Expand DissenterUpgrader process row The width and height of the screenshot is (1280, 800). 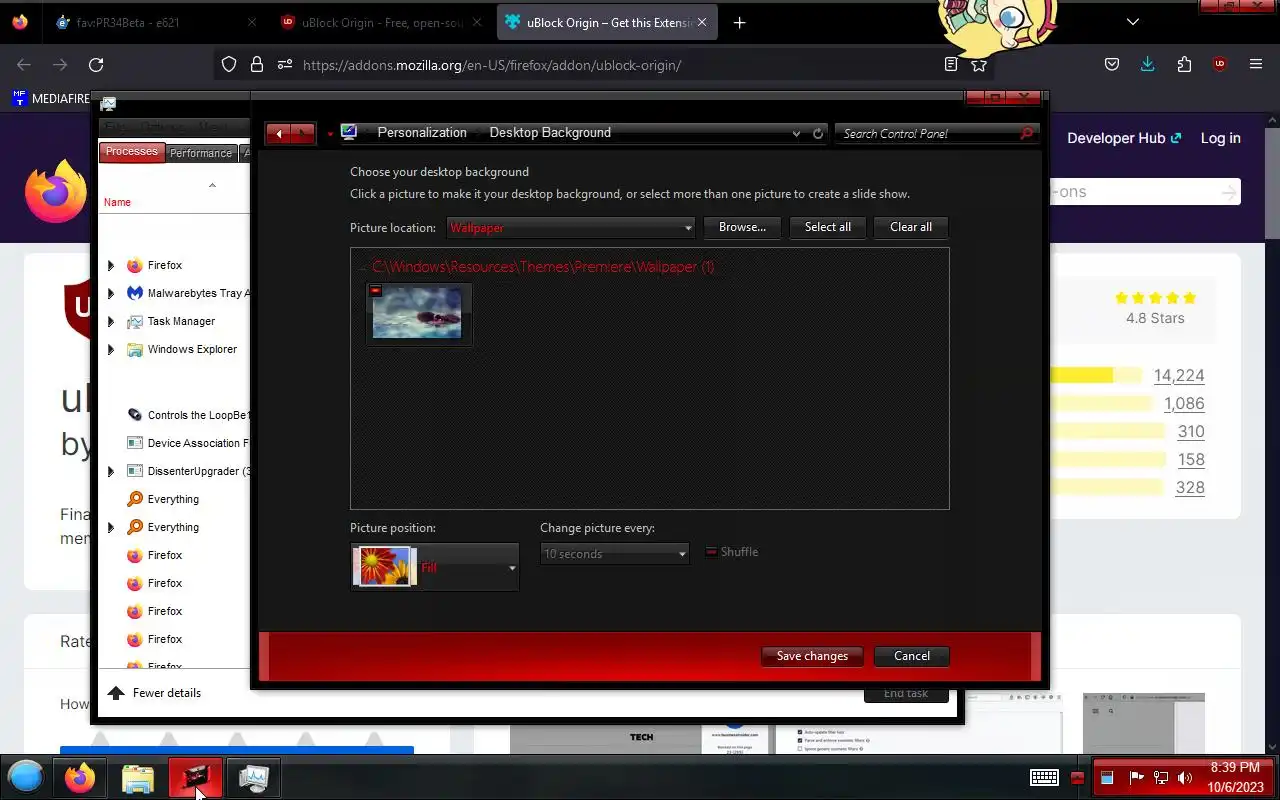pyautogui.click(x=111, y=472)
